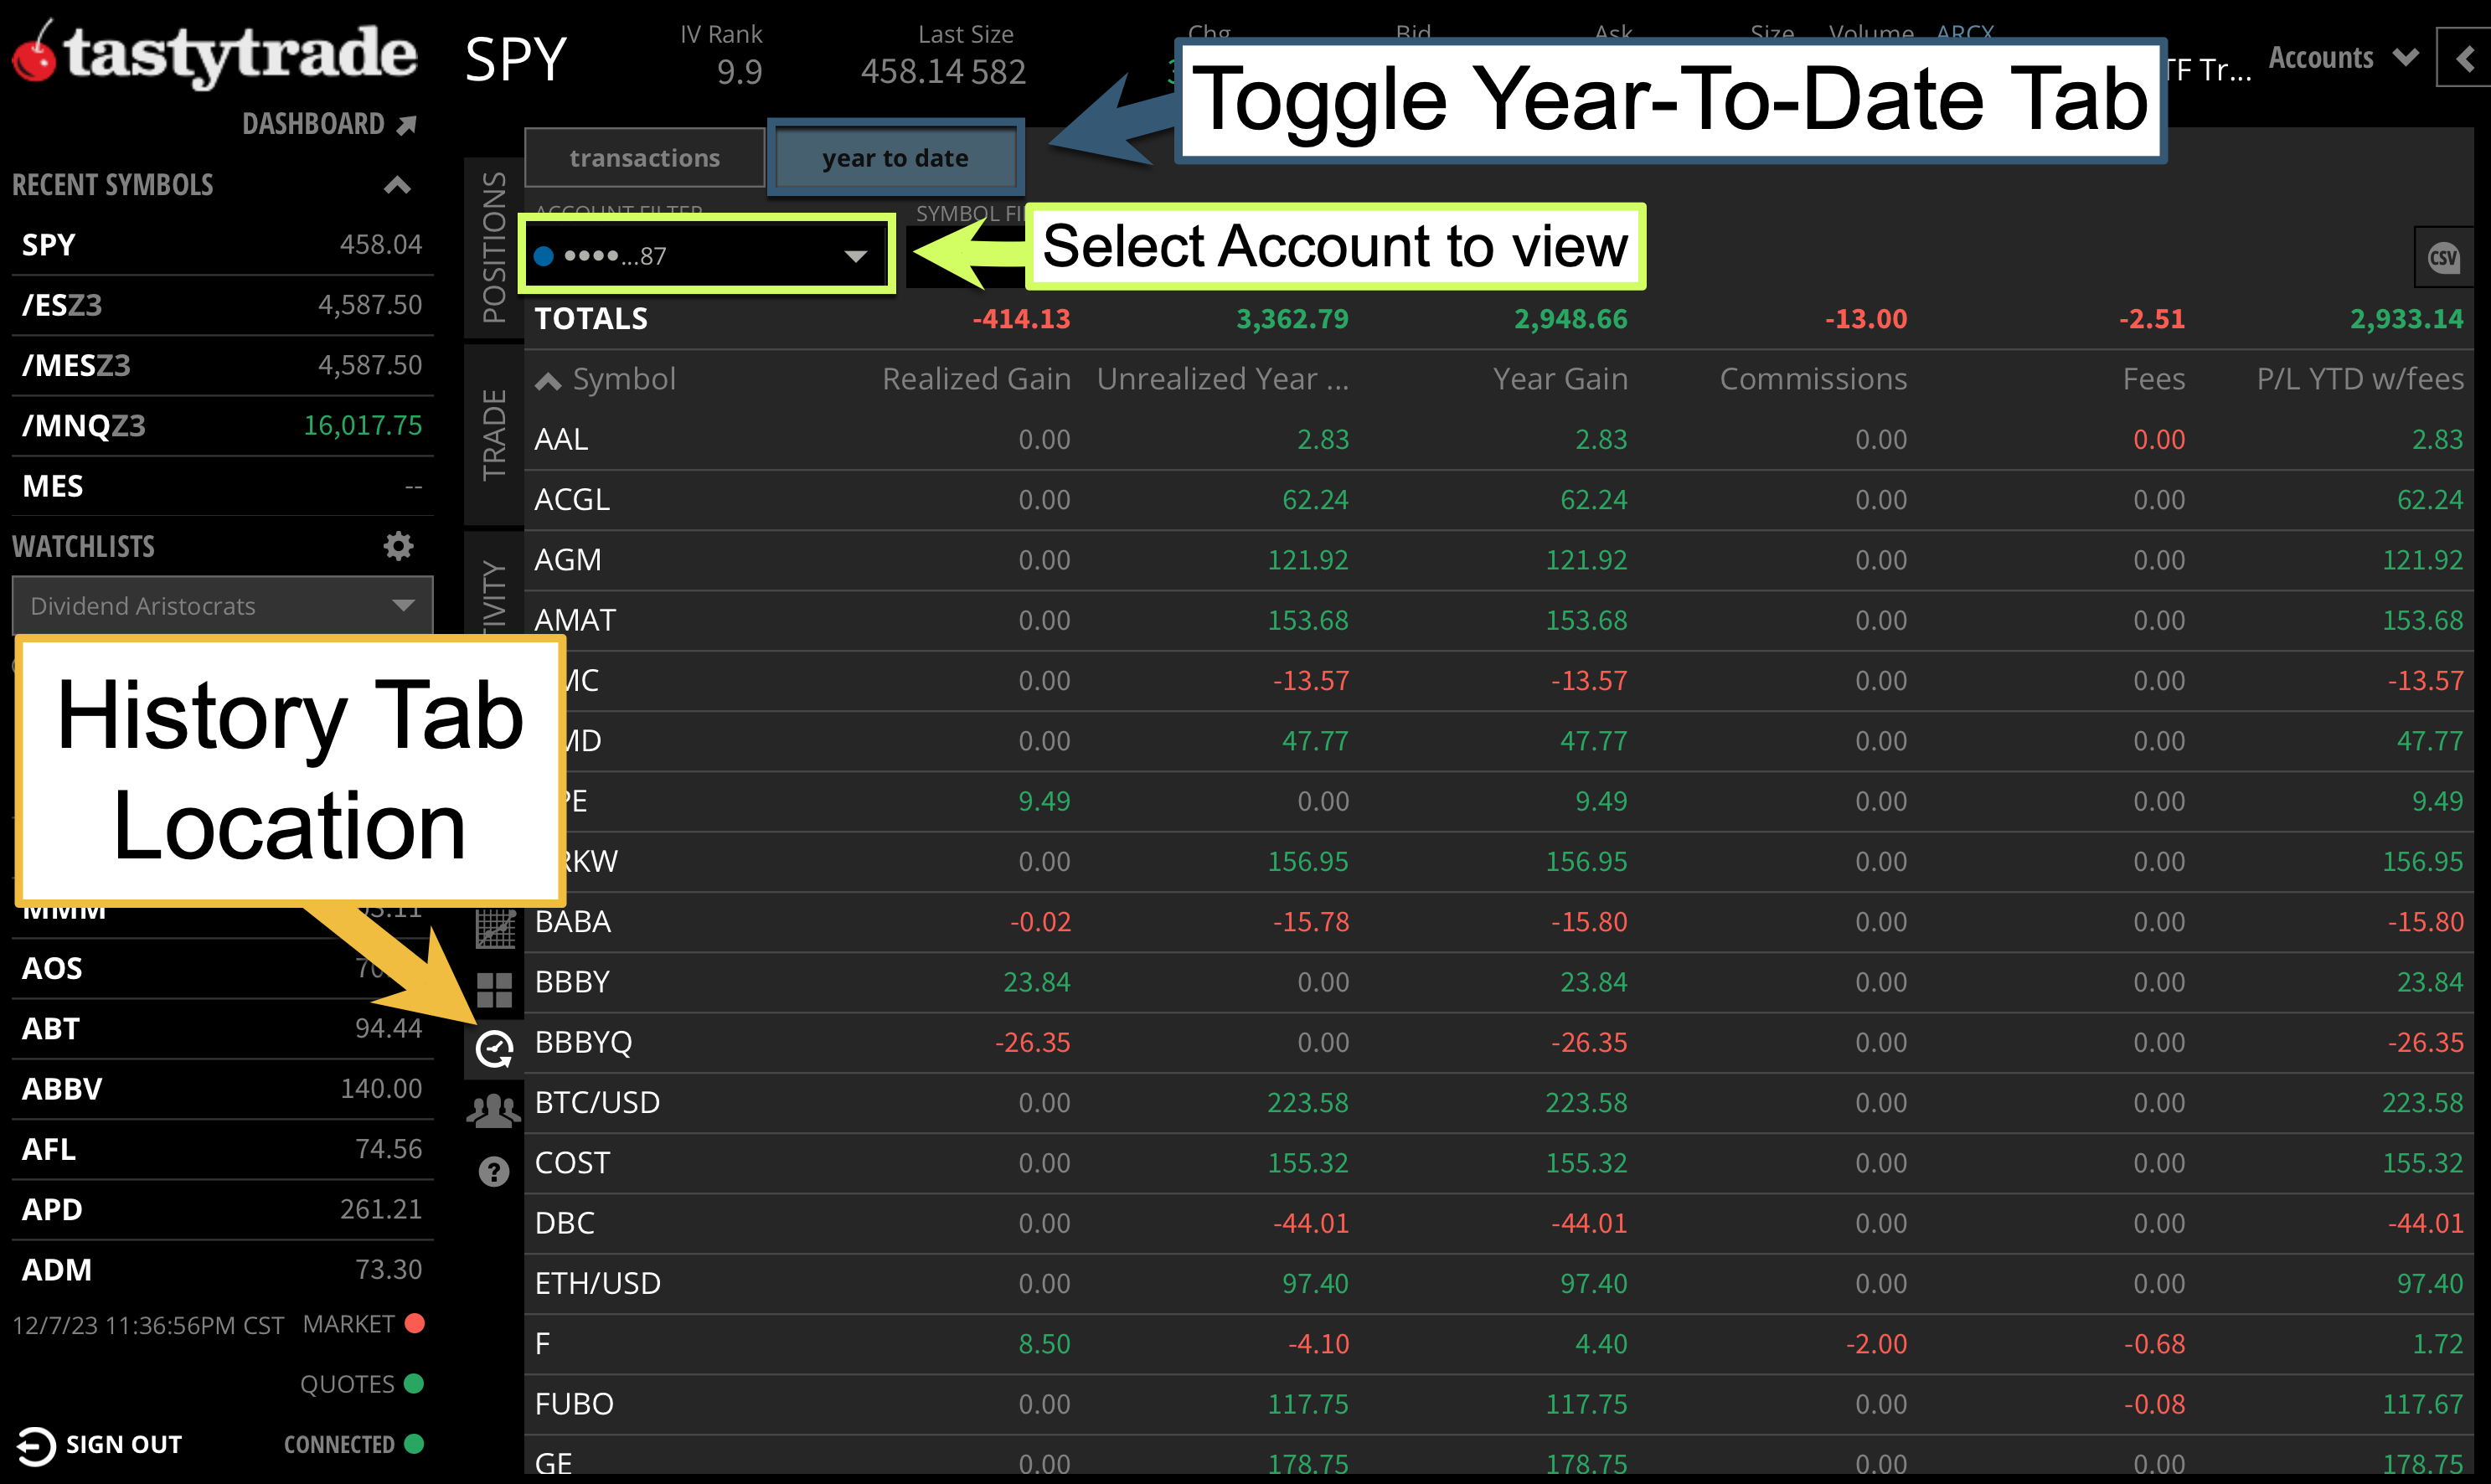
Task: Expand the Dividend Aristocrats watchlist selector
Action: pos(404,605)
